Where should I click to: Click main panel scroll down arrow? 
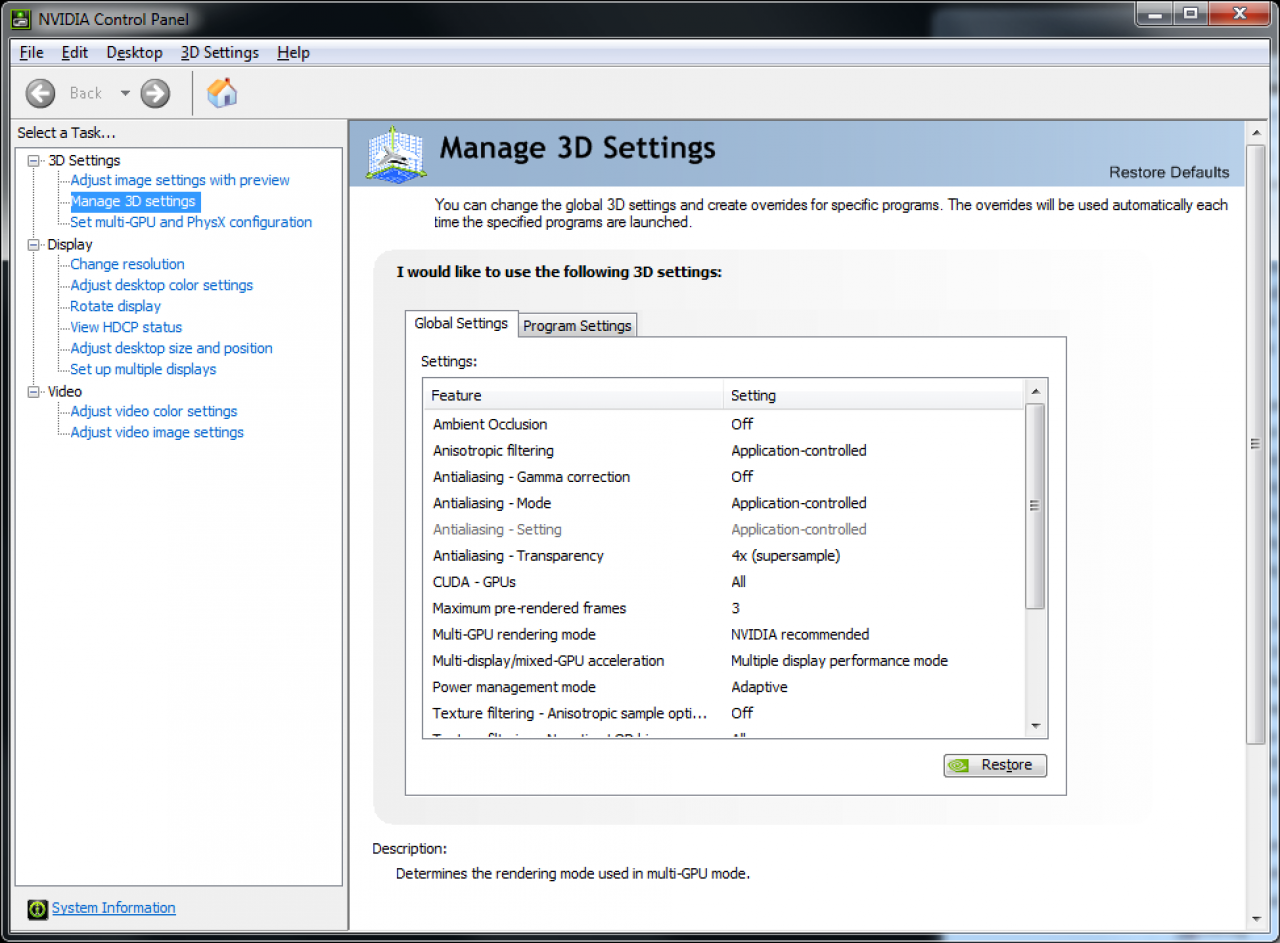[1257, 919]
